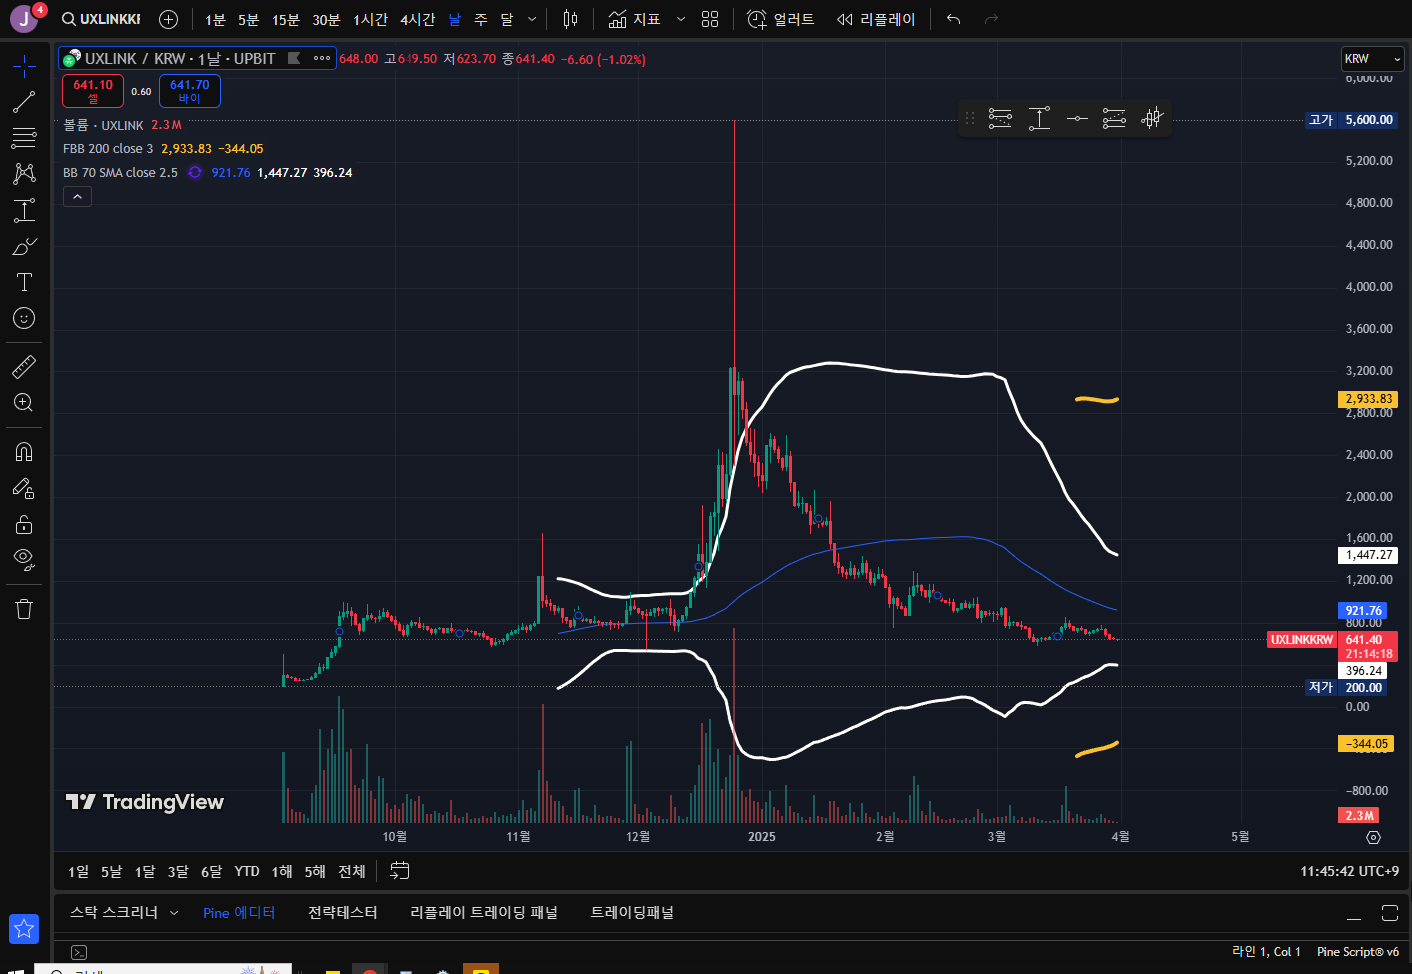The image size is (1412, 974).
Task: Switch to the 전략테스터 tab
Action: point(343,912)
